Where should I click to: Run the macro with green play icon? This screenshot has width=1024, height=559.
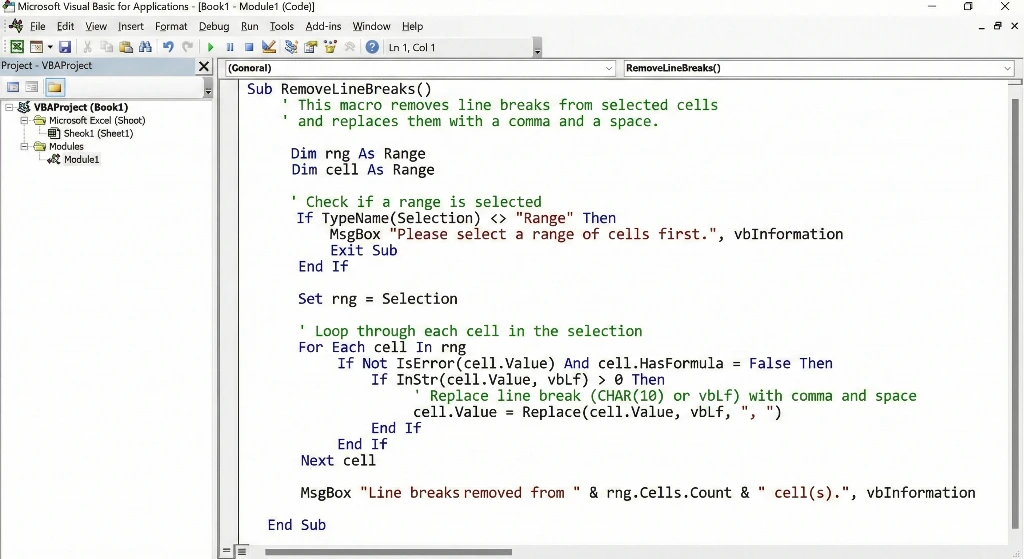tap(210, 47)
